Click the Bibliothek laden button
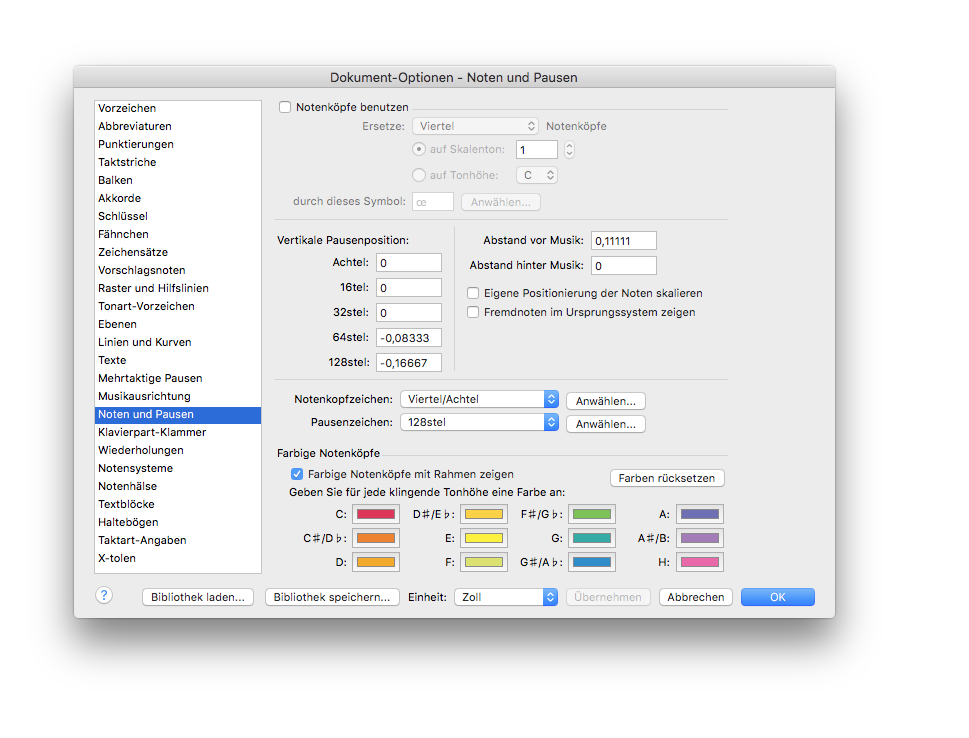969x738 pixels. [198, 597]
